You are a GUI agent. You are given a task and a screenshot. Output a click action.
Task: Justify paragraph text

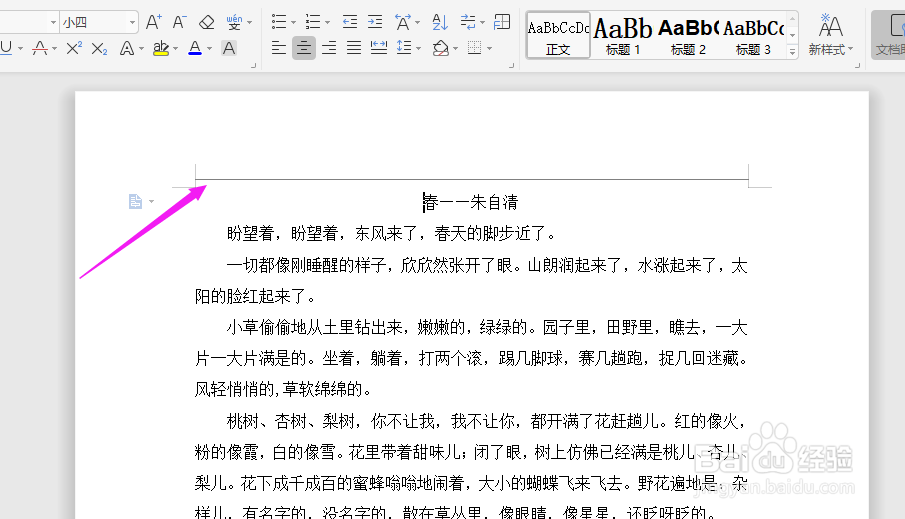point(354,48)
